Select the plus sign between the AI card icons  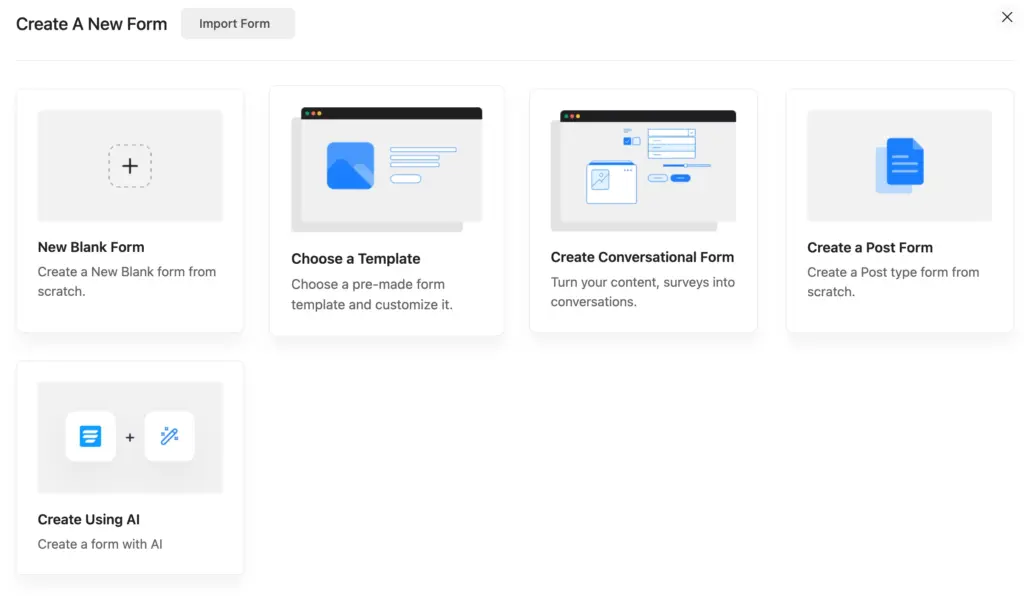pyautogui.click(x=129, y=437)
